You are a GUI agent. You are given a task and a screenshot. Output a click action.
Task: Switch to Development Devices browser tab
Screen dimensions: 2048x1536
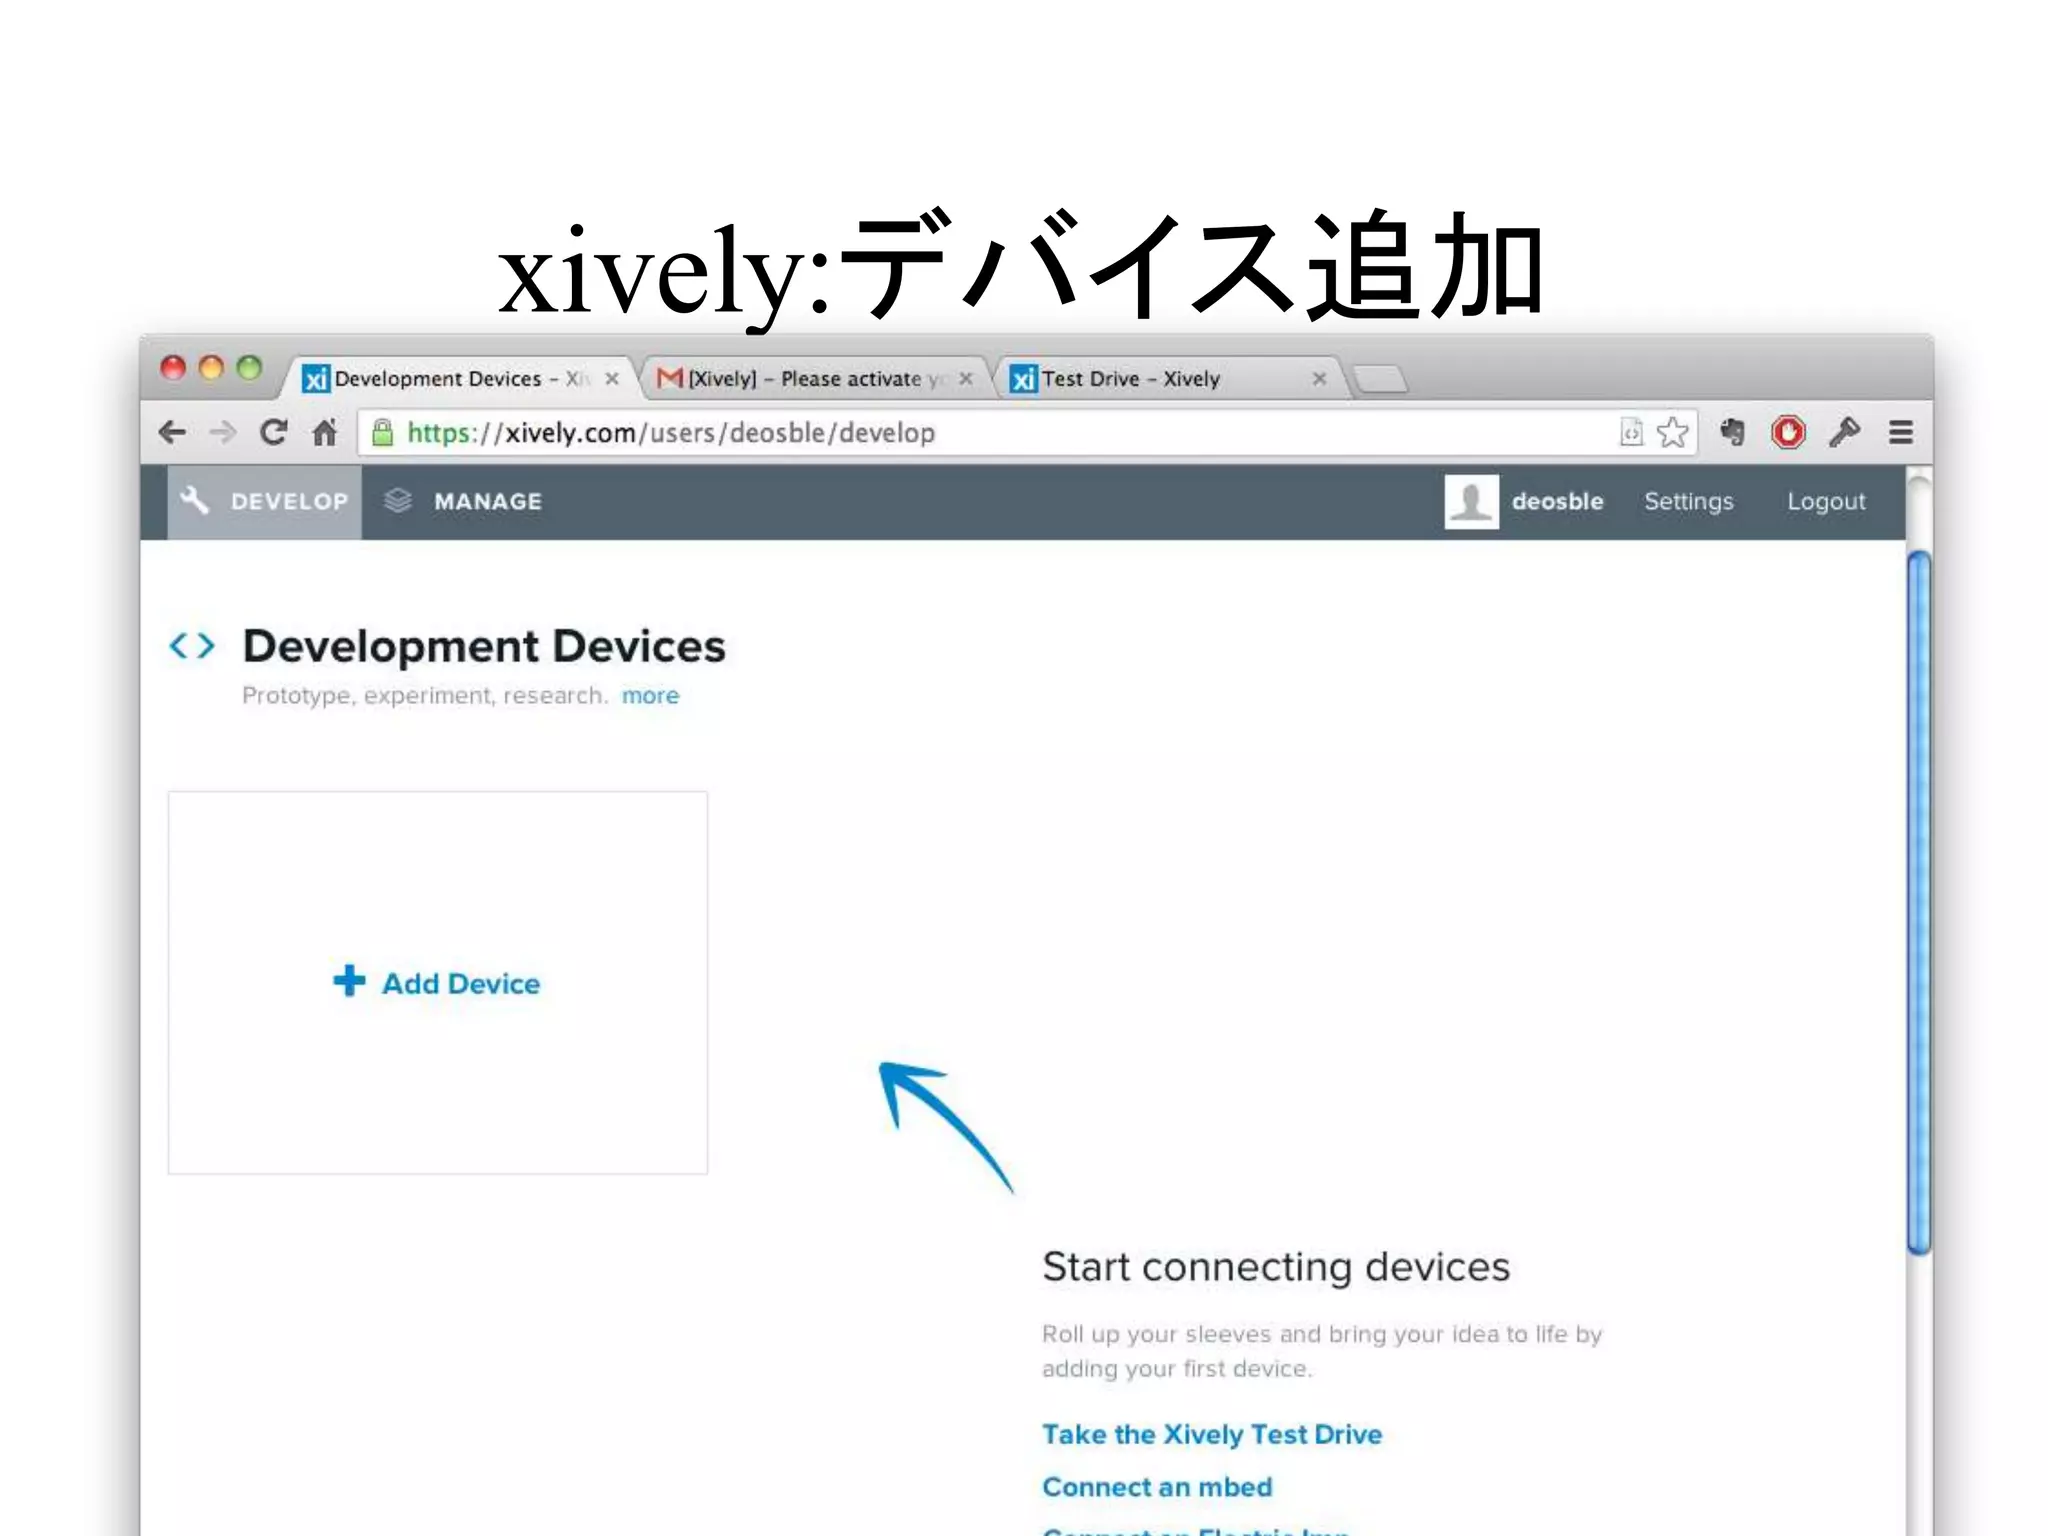[460, 379]
